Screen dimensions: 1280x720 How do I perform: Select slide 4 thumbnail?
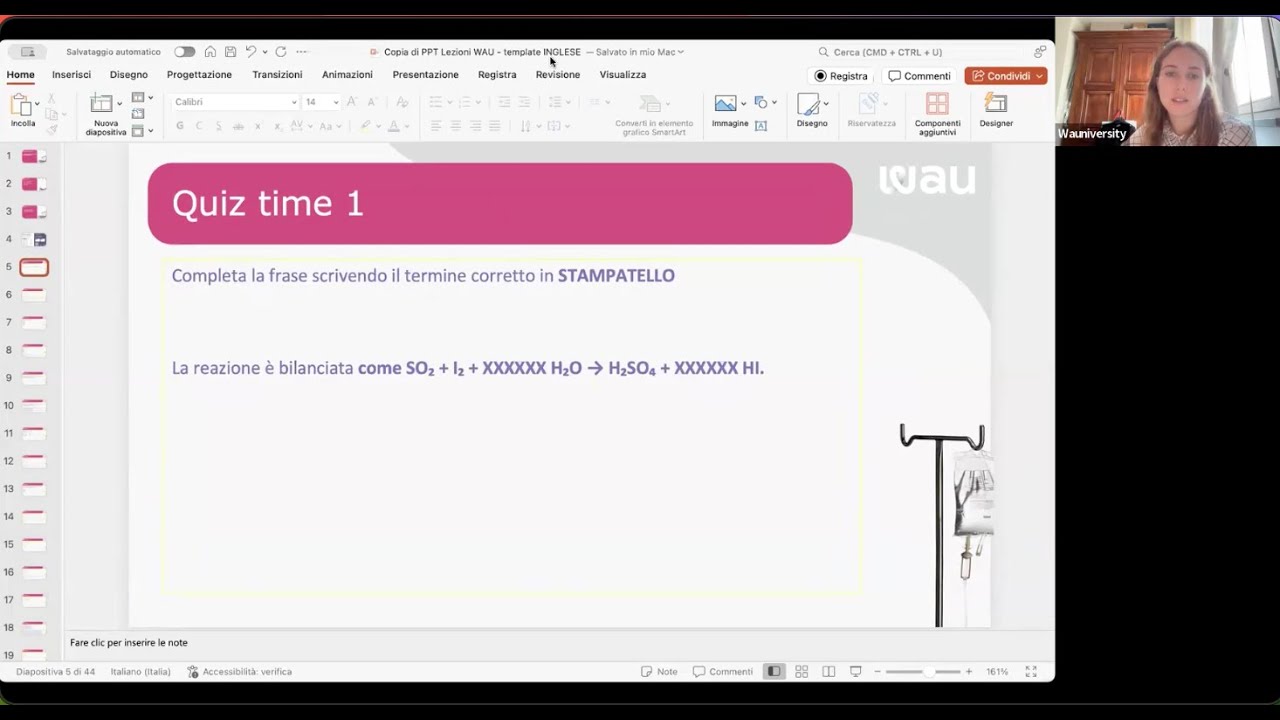point(34,239)
